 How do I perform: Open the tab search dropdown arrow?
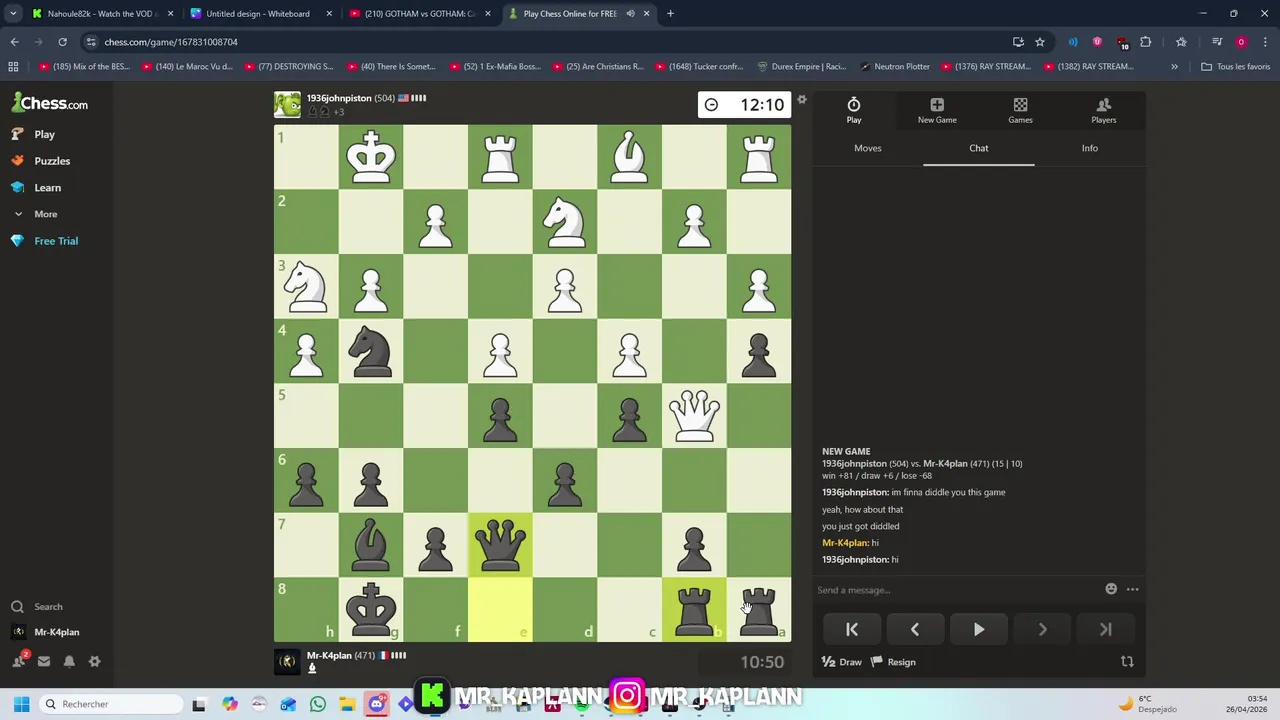[13, 14]
